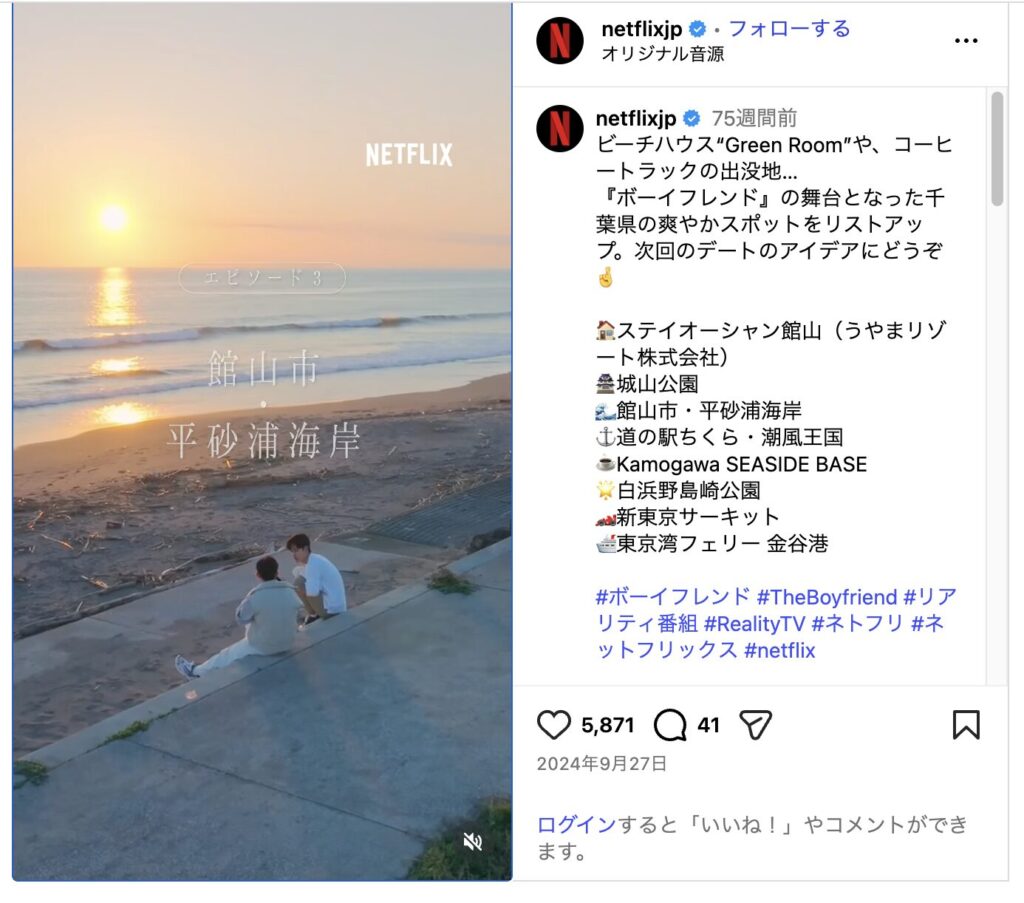
Task: Open the #ボーイフレンド hashtag
Action: click(x=673, y=597)
